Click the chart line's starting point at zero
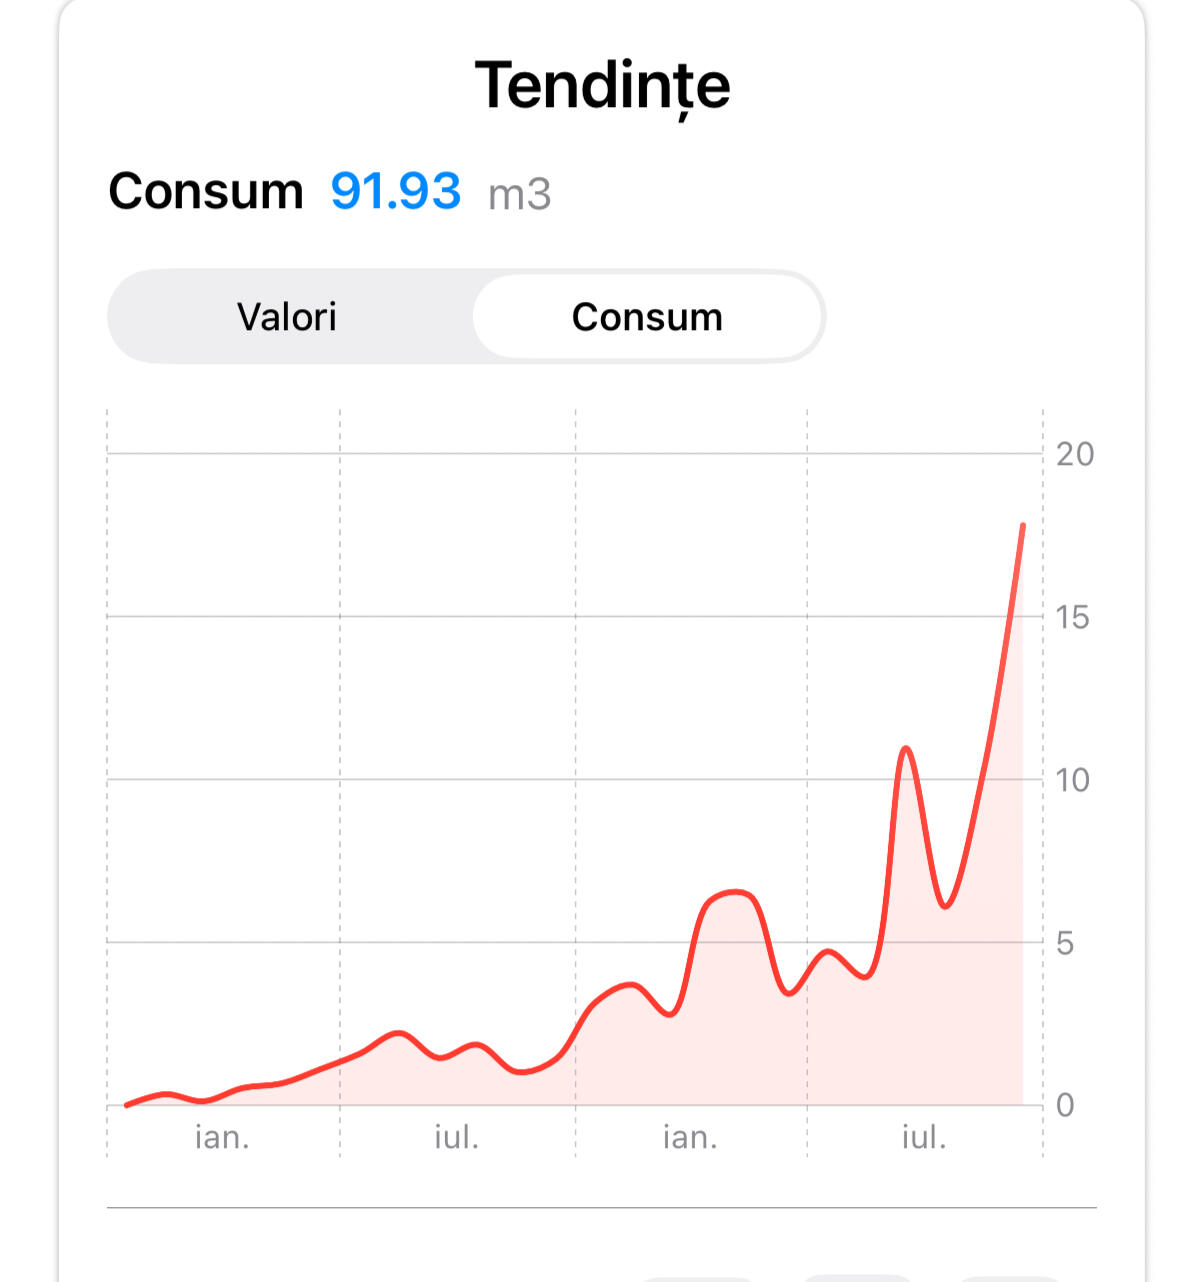Image resolution: width=1204 pixels, height=1282 pixels. click(x=126, y=1105)
